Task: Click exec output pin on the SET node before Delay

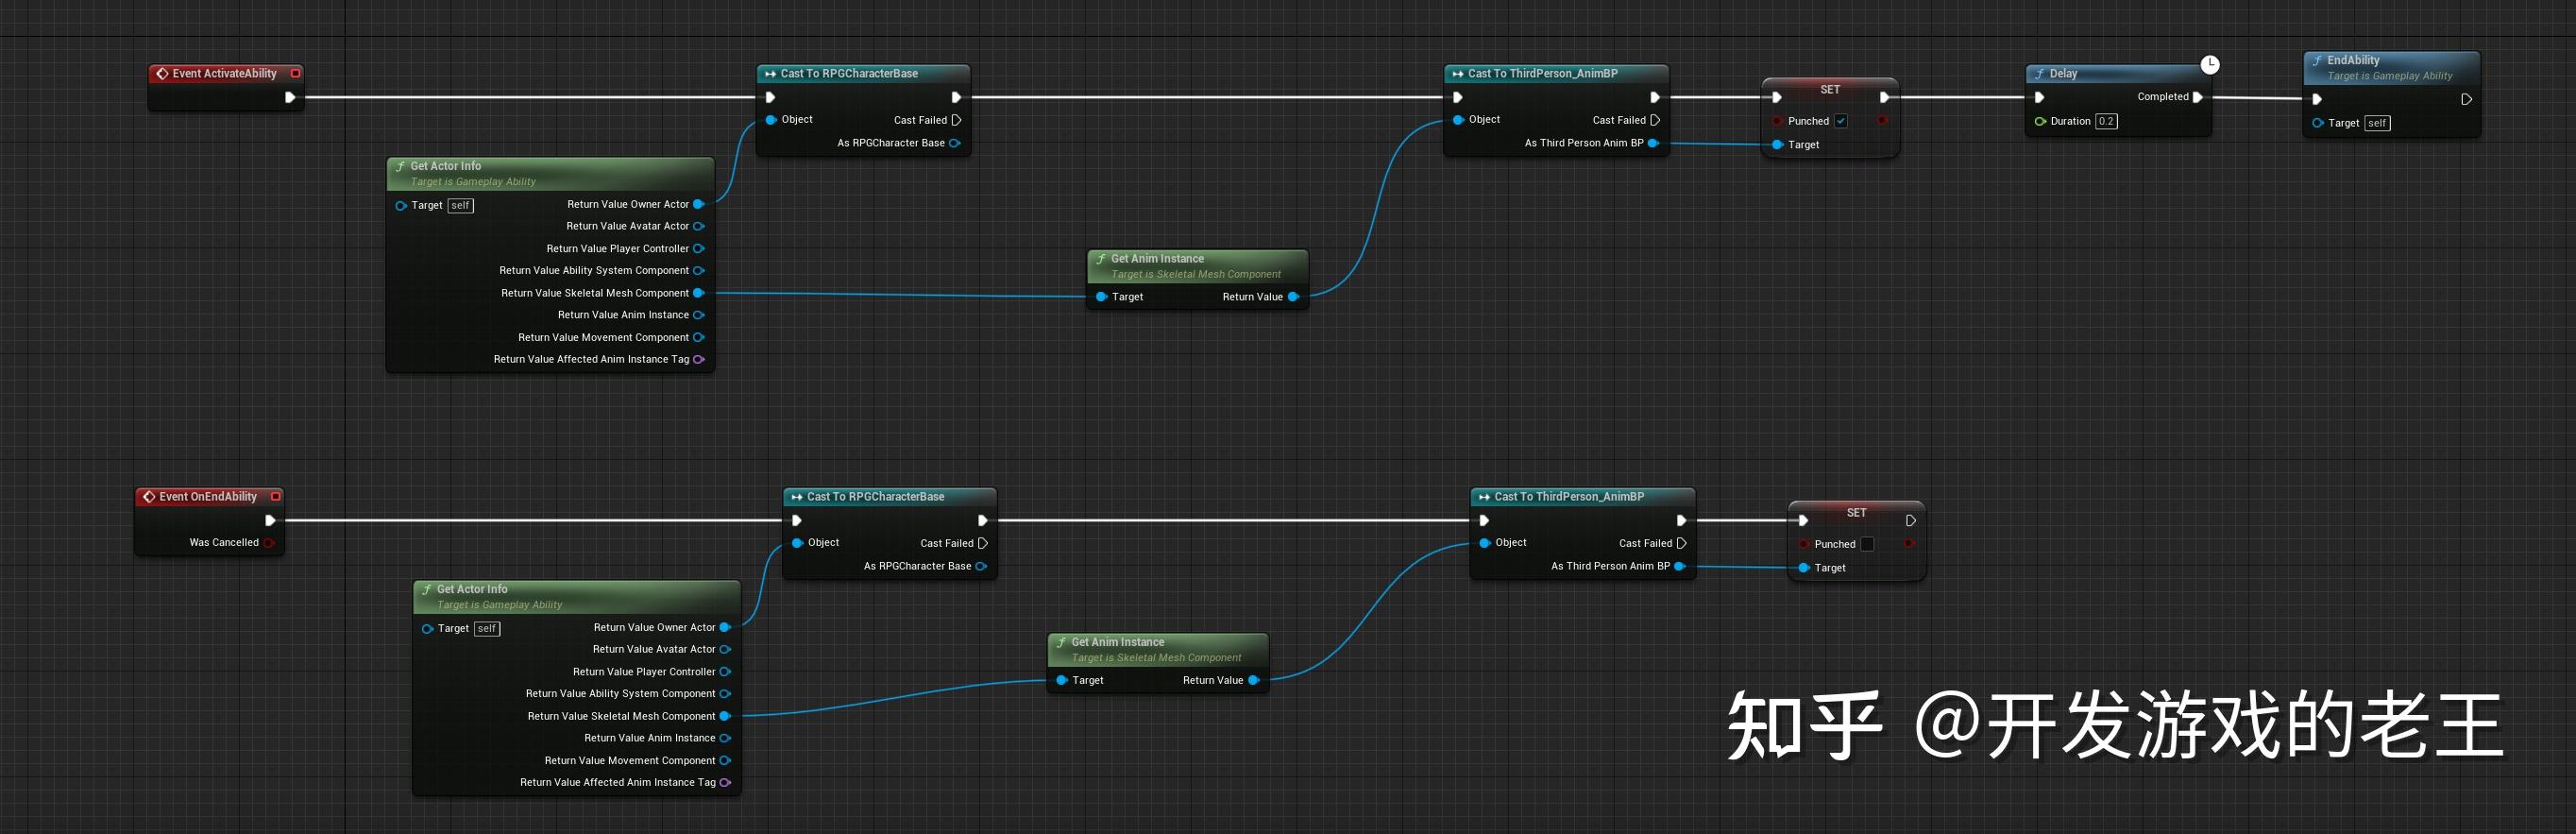Action: tap(1884, 97)
